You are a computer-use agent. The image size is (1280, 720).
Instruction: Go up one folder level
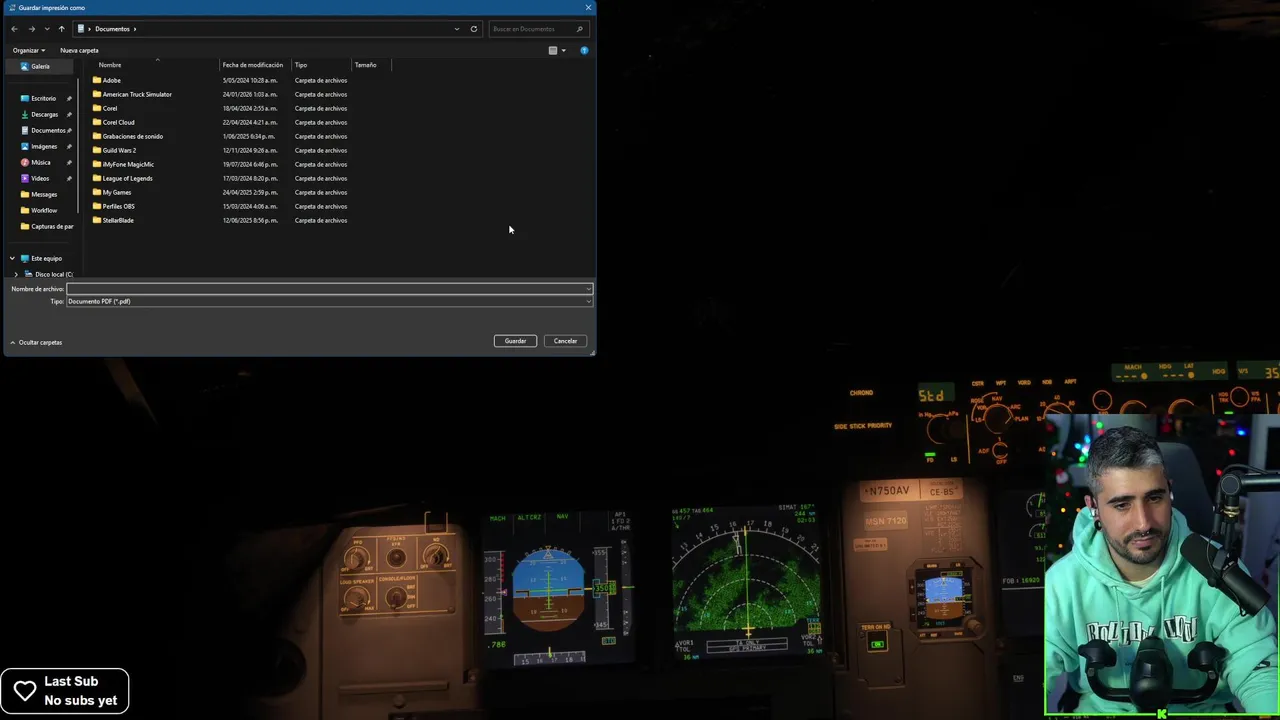[x=61, y=29]
